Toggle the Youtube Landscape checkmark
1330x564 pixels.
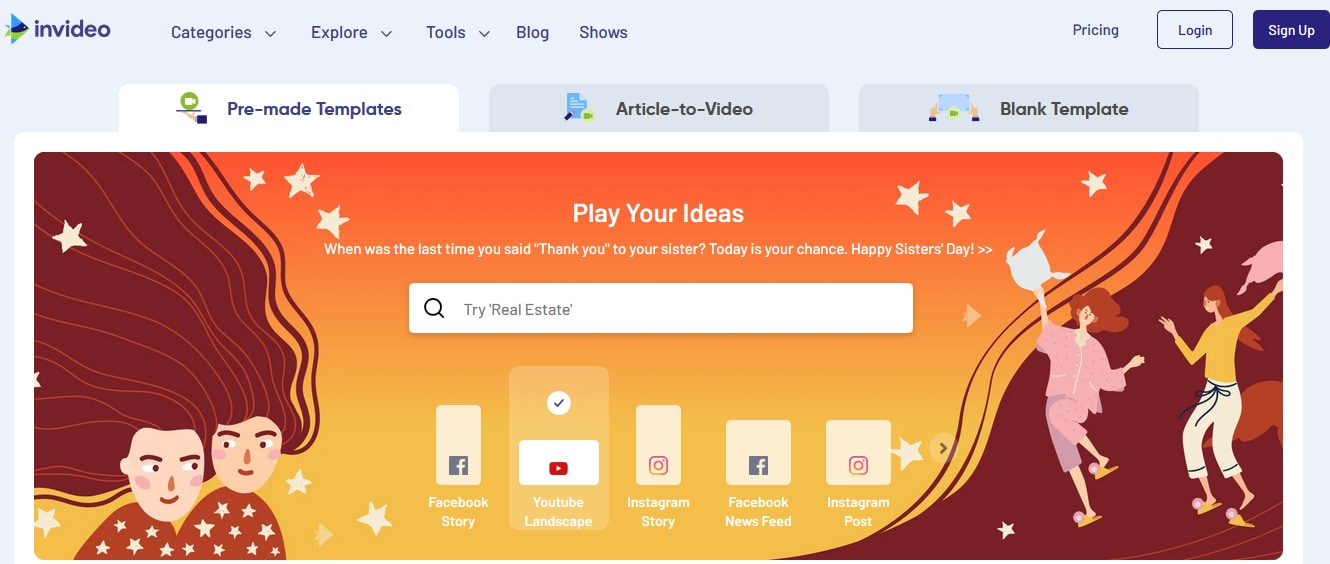coord(559,403)
